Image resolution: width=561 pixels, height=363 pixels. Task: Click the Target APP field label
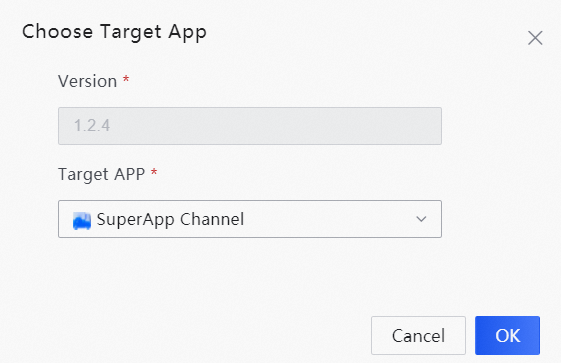click(102, 175)
